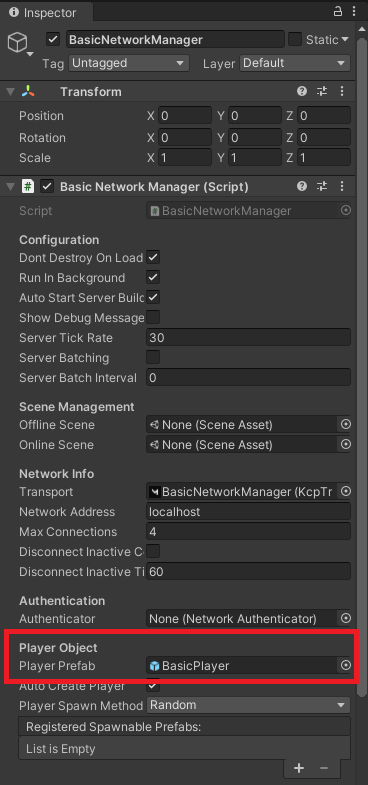Viewport: 368px width, 785px height.
Task: Open Transform preset settings icon
Action: tap(322, 91)
